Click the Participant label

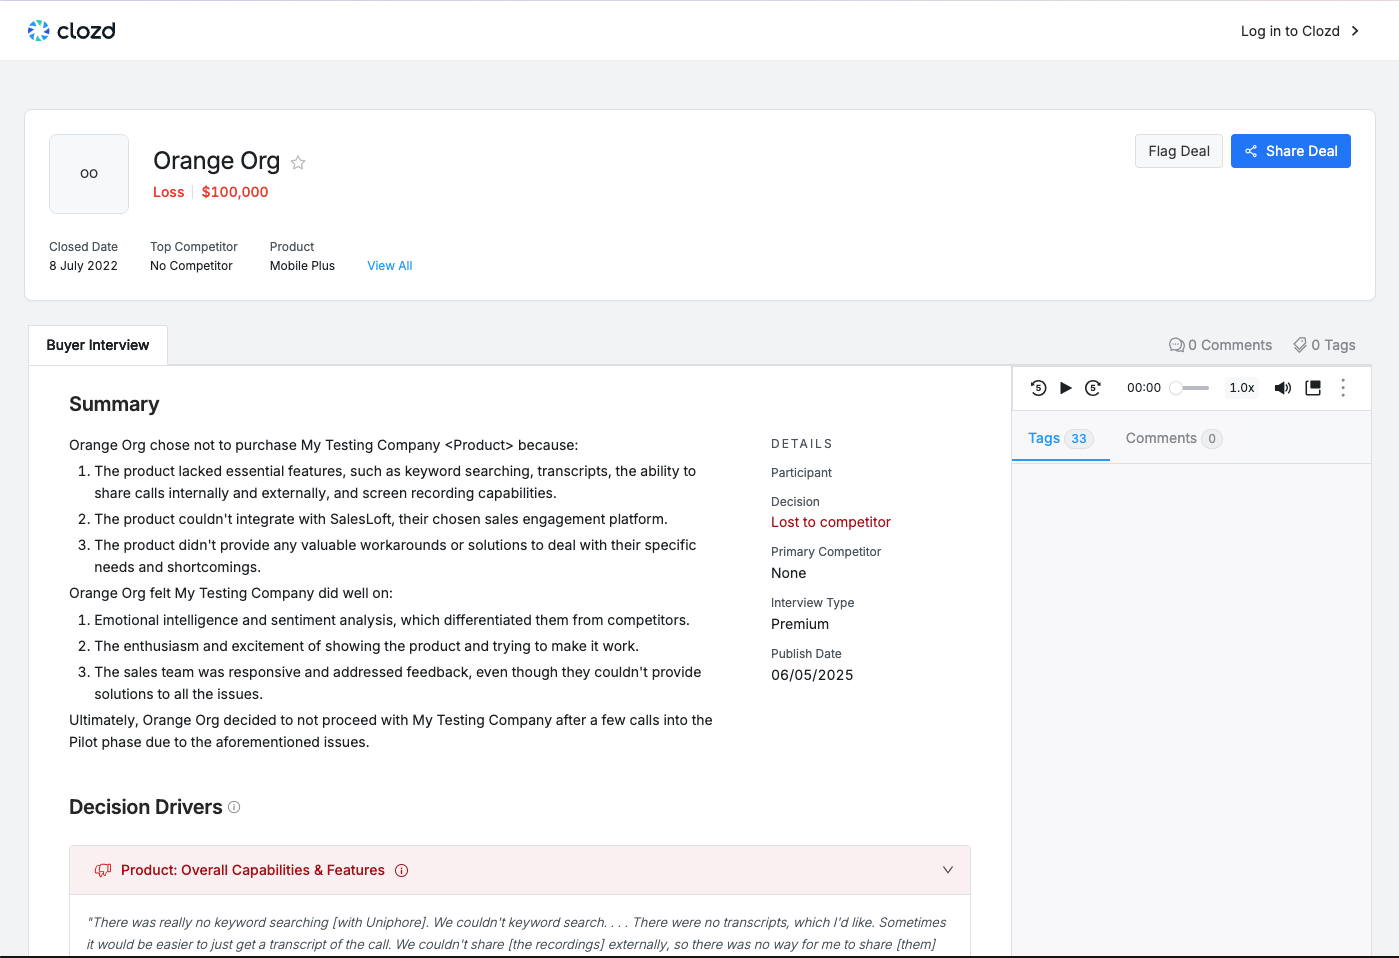point(802,473)
